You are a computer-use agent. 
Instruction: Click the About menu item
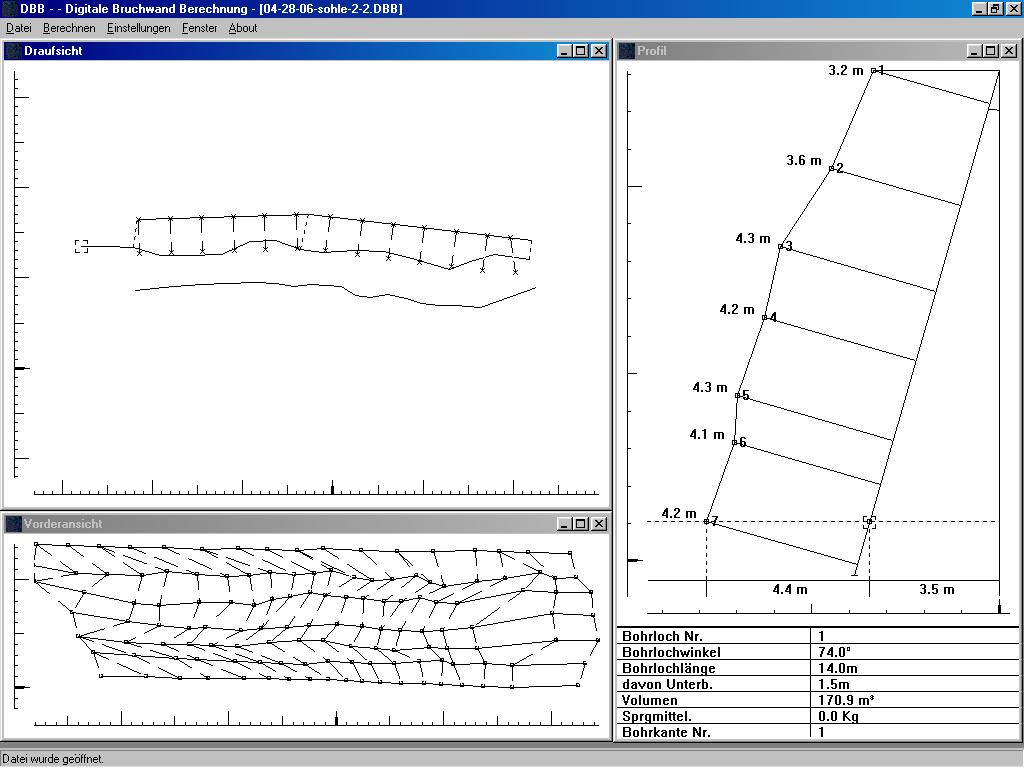[x=243, y=28]
